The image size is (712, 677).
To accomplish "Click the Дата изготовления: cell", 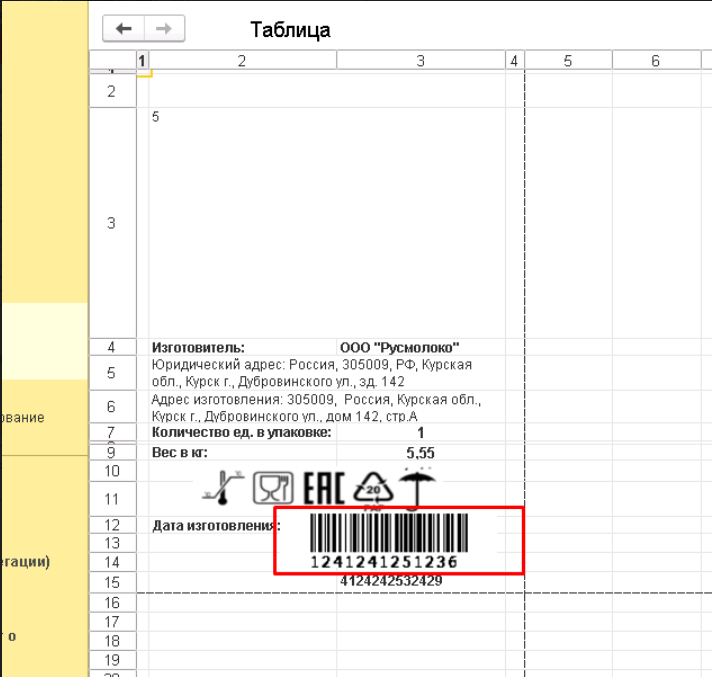I will 216,525.
